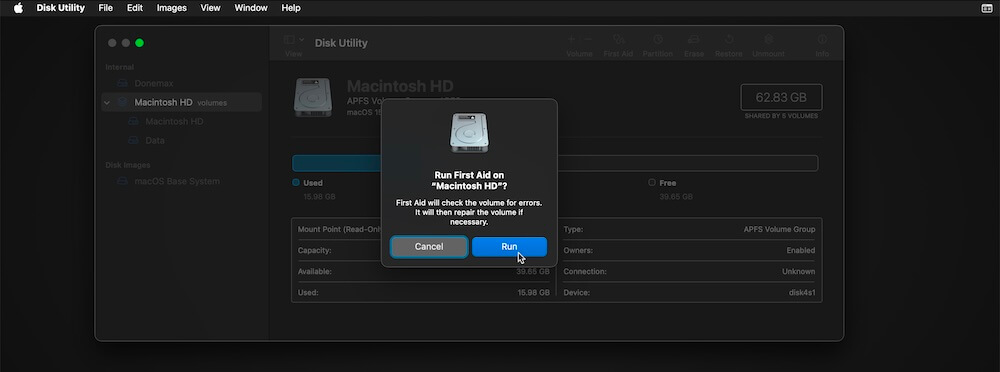Click the APFS Volume Group type value
Screen dimensions: 1000x372
tap(779, 229)
